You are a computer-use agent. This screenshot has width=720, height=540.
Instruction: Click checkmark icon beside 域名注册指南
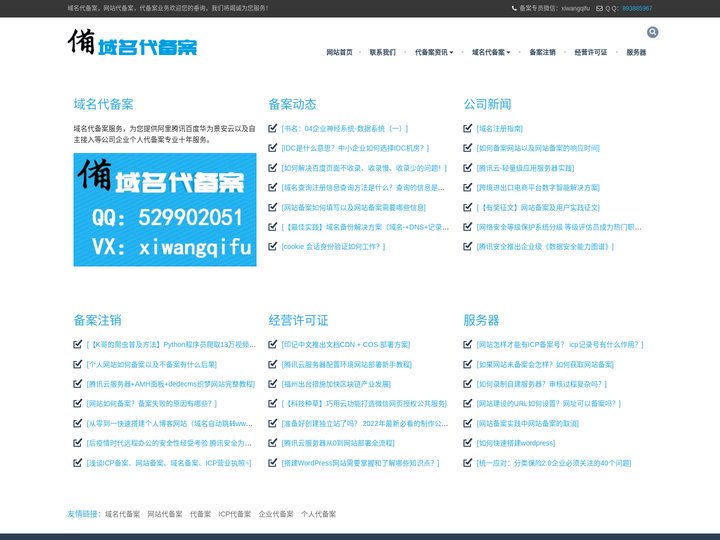467,128
